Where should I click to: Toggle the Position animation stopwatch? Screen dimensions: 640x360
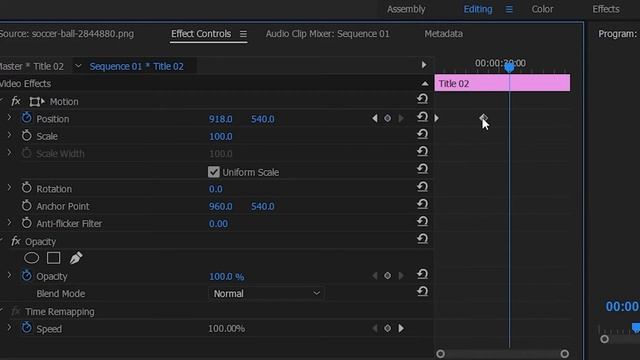tap(27, 118)
